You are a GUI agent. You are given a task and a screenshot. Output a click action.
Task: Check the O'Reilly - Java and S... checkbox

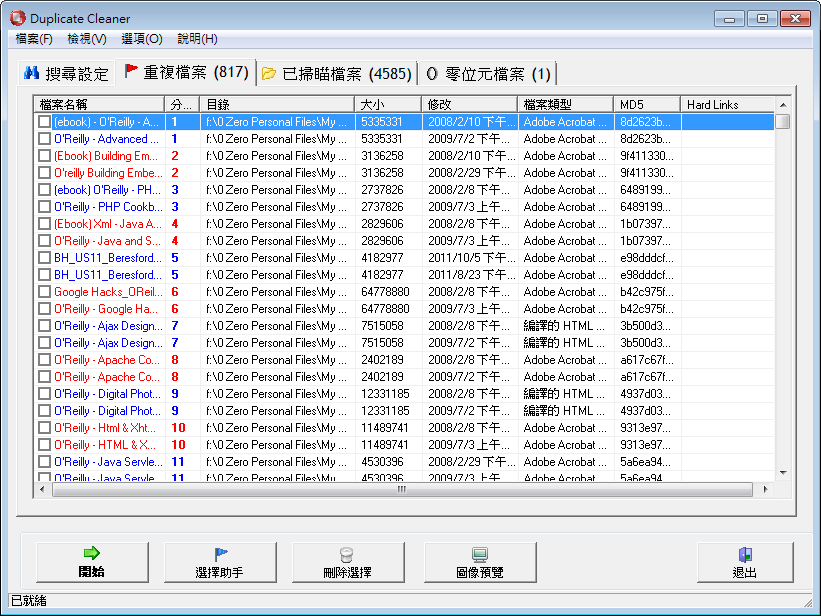point(45,241)
